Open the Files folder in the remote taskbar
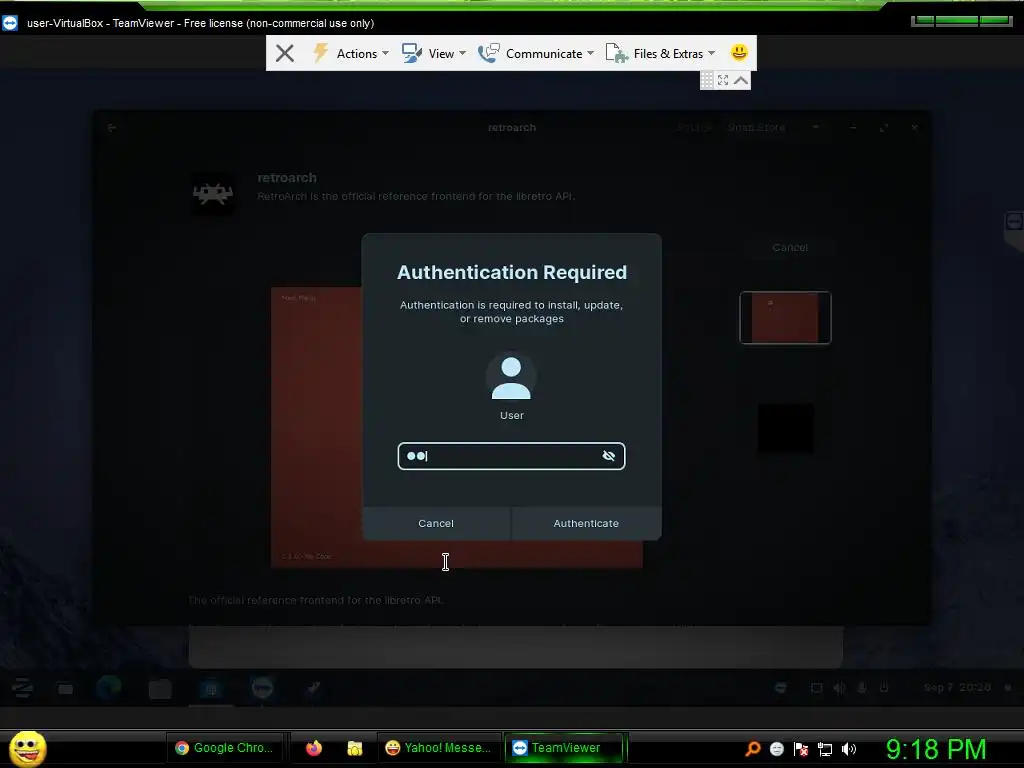 tap(160, 689)
